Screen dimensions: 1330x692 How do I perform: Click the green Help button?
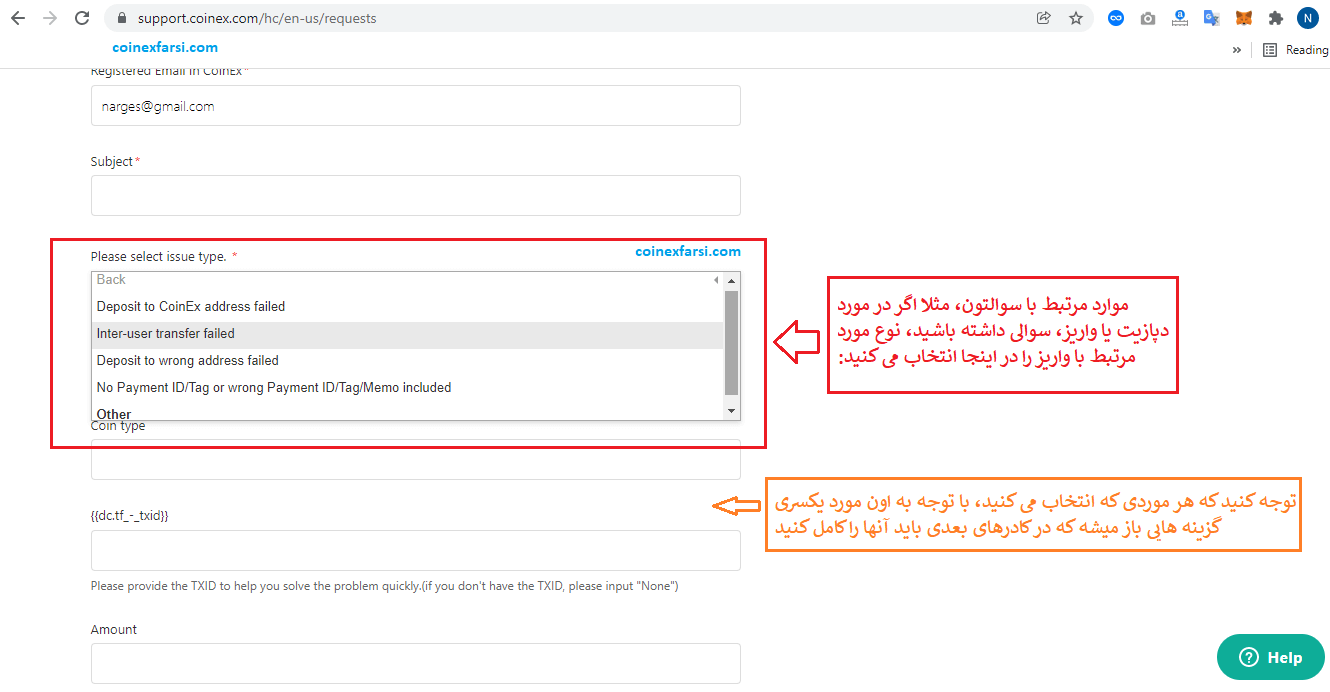pyautogui.click(x=1270, y=657)
